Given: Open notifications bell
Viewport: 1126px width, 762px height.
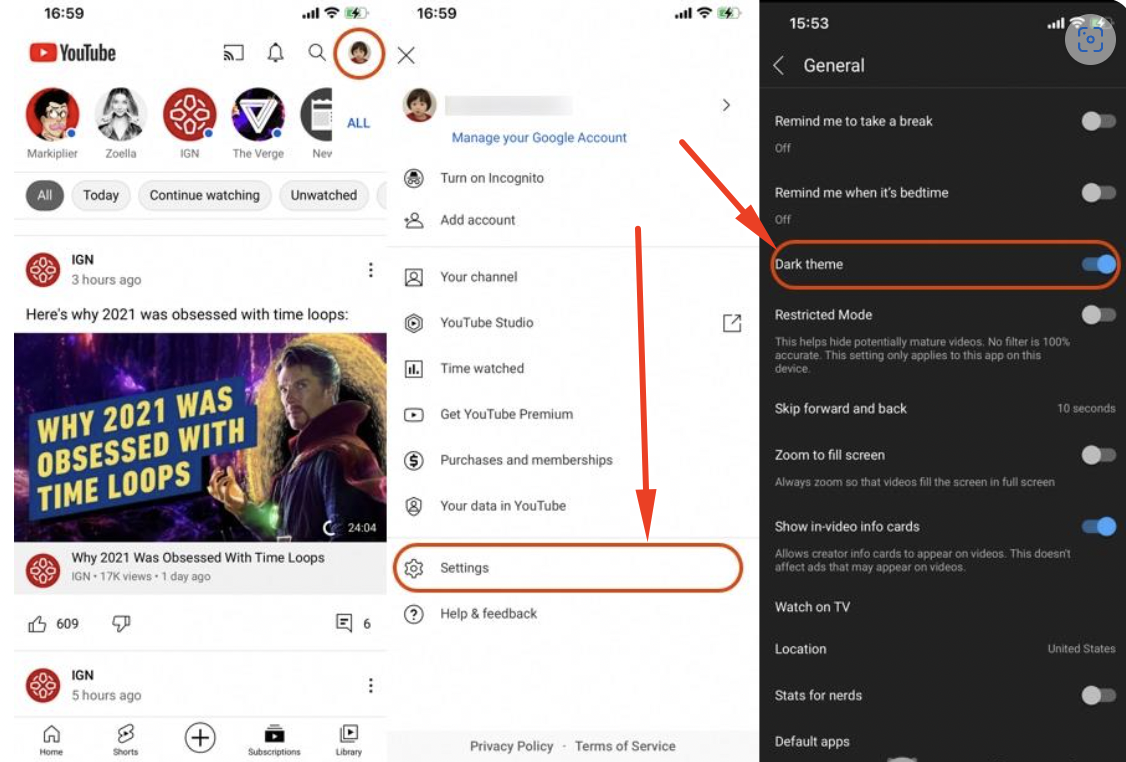Looking at the screenshot, I should point(276,52).
